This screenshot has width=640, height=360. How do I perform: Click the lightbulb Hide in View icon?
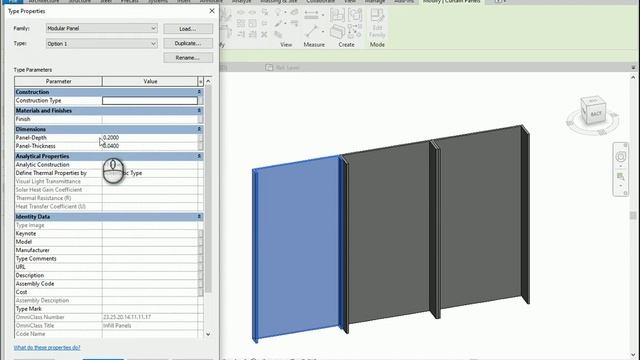[x=279, y=13]
